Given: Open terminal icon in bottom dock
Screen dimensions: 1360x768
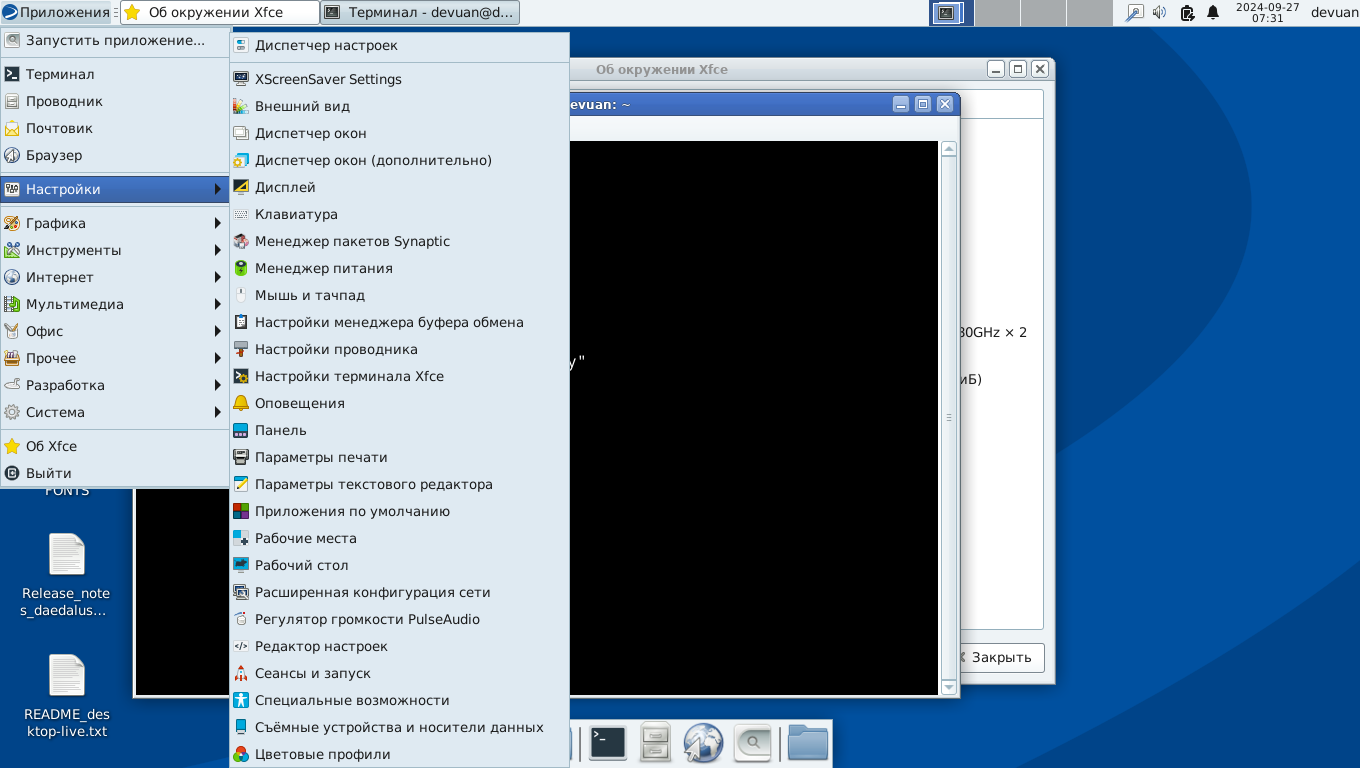Looking at the screenshot, I should (x=607, y=743).
